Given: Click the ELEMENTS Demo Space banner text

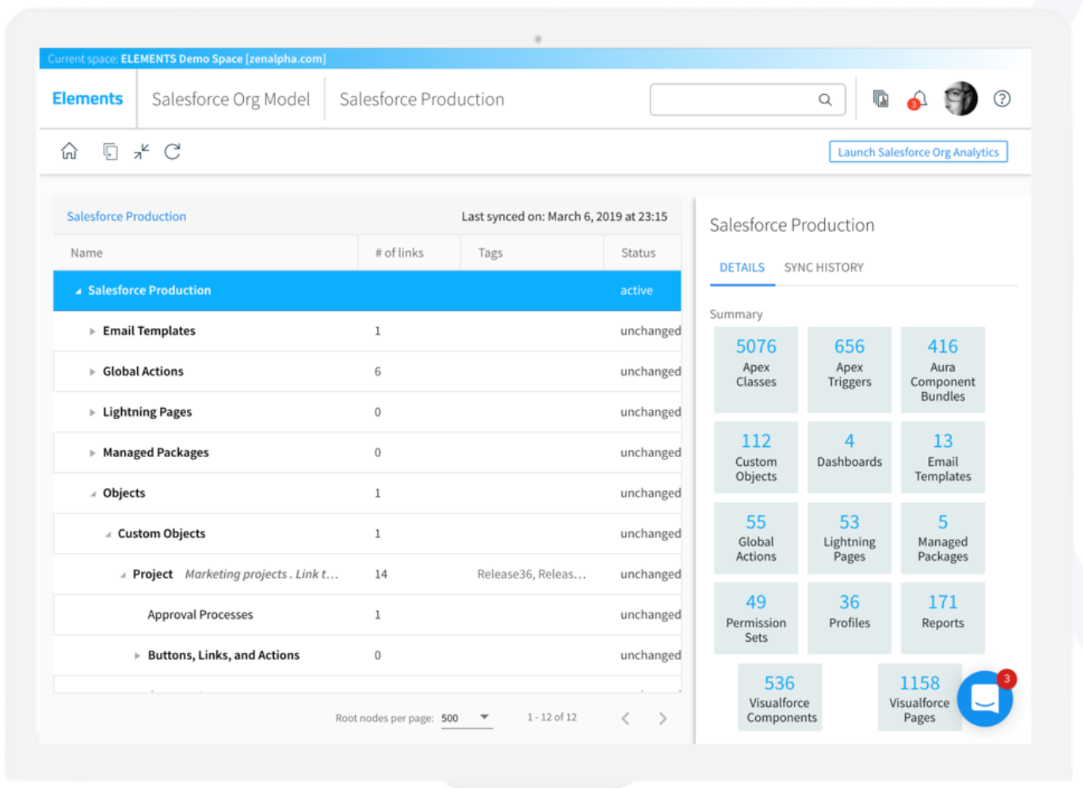Looking at the screenshot, I should pyautogui.click(x=223, y=59).
